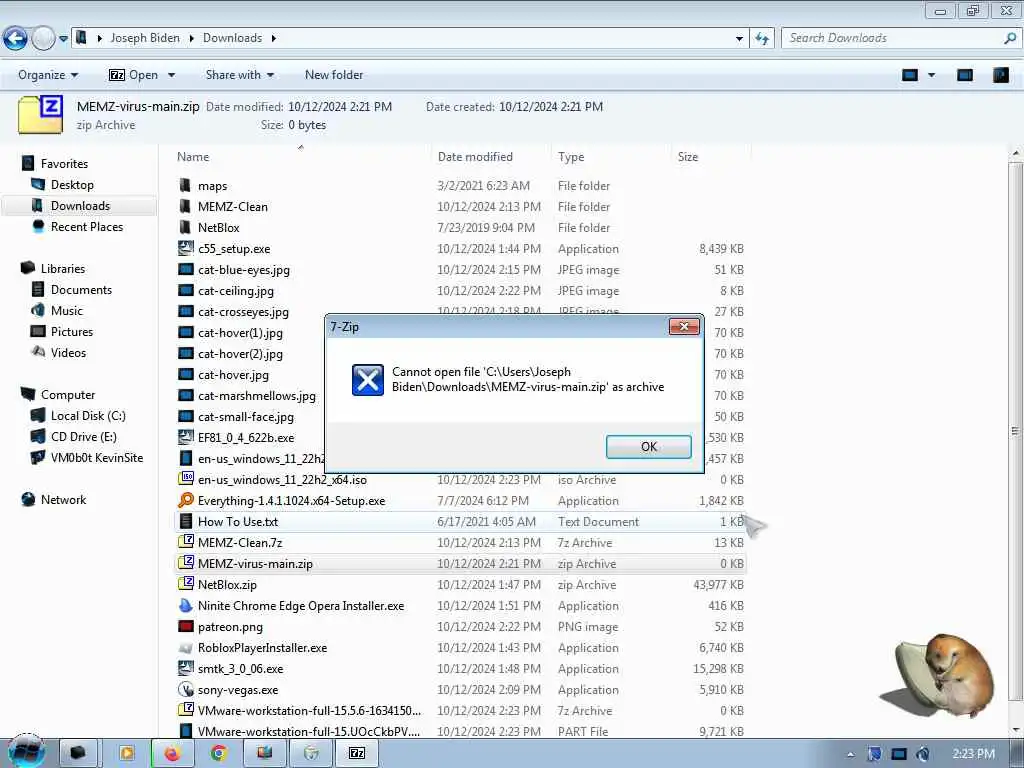Image resolution: width=1024 pixels, height=768 pixels.
Task: Sort by Type column header
Action: pyautogui.click(x=571, y=157)
